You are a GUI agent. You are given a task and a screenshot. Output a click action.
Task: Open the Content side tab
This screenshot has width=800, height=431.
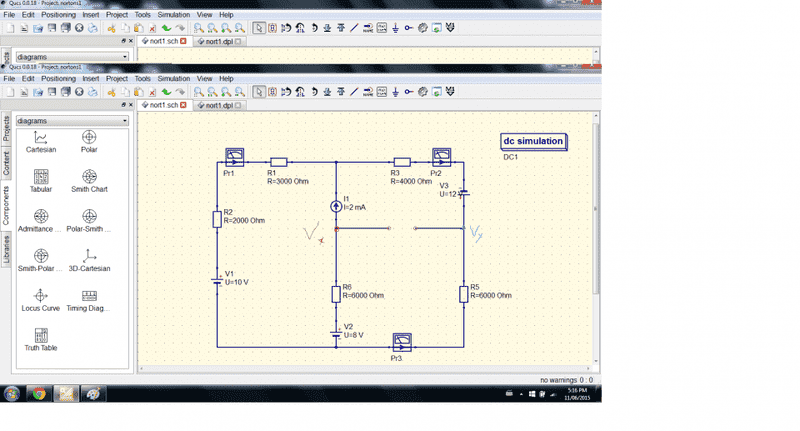coord(6,163)
